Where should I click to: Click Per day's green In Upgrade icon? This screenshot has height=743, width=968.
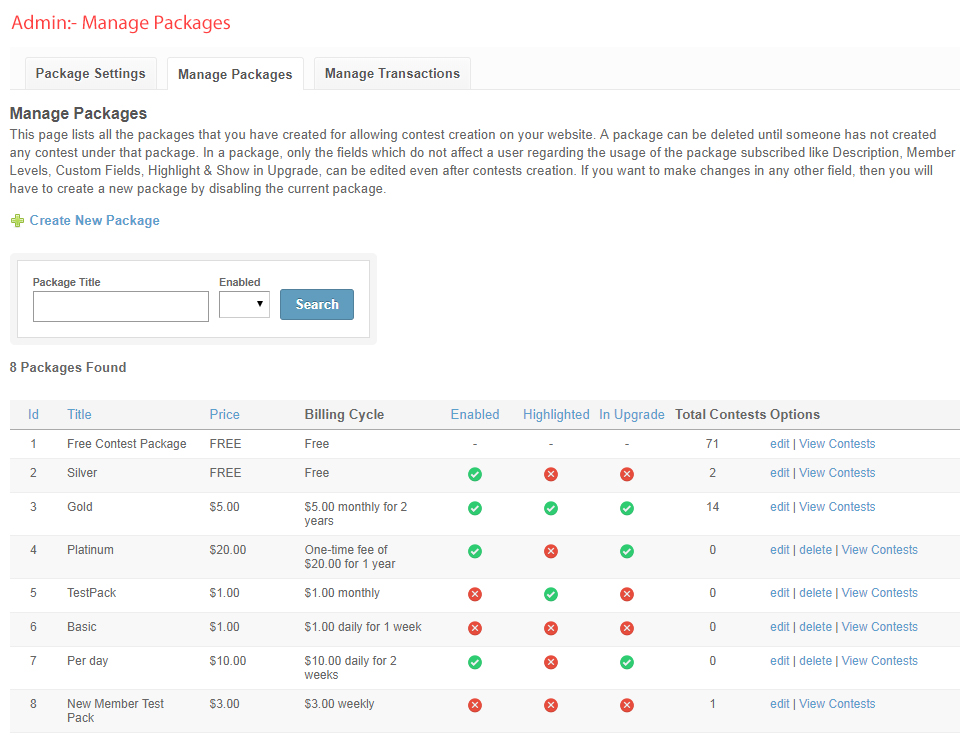pos(627,662)
